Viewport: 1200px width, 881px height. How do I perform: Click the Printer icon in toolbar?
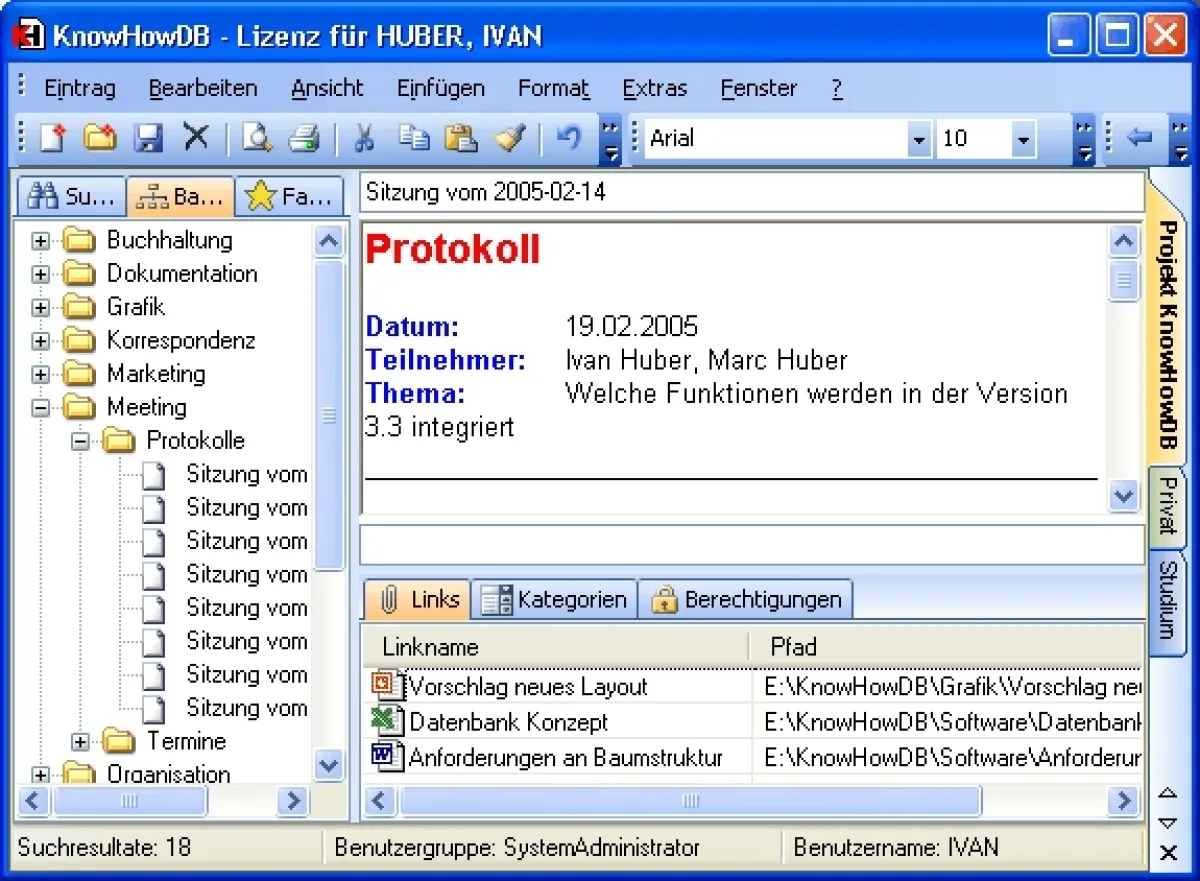coord(304,138)
